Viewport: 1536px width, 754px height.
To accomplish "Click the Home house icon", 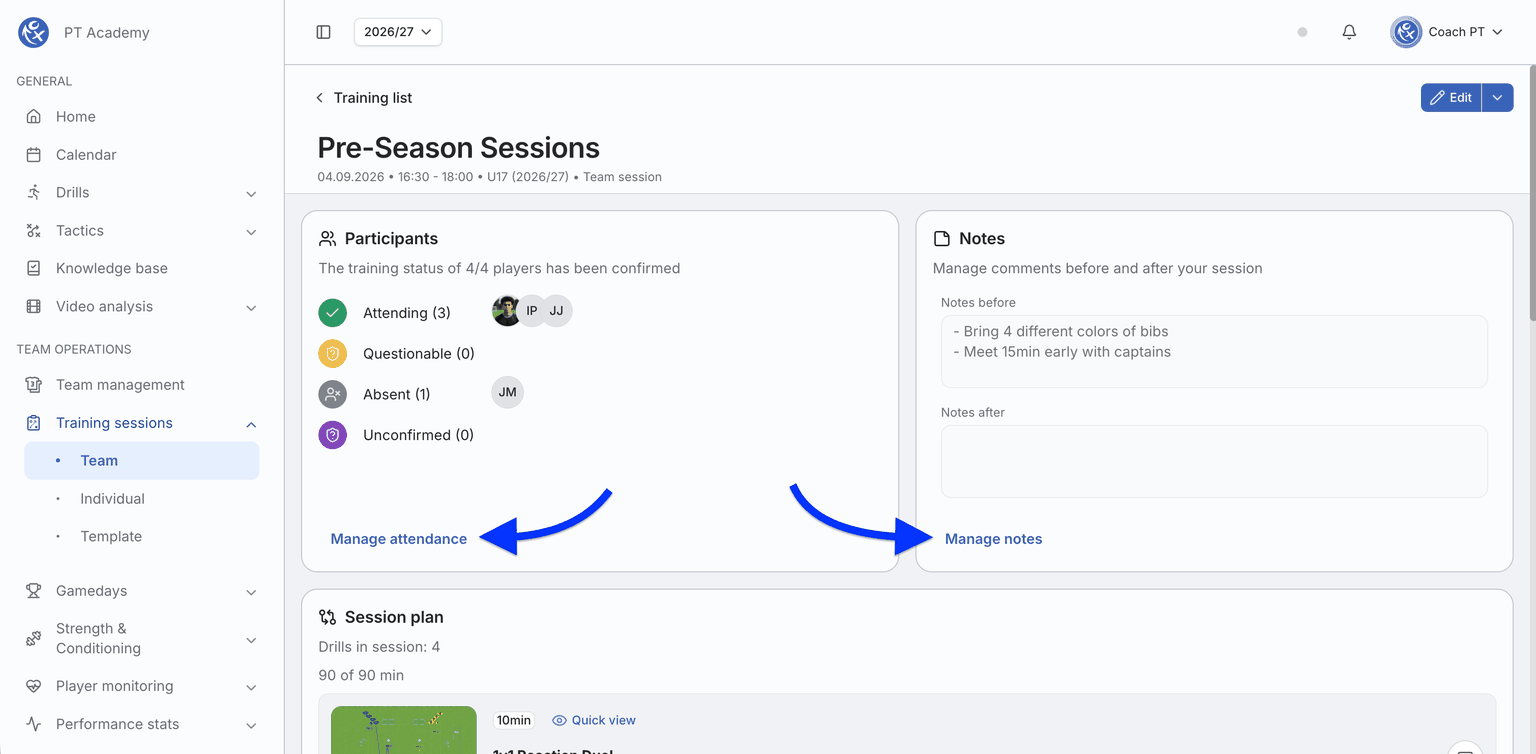I will [34, 117].
